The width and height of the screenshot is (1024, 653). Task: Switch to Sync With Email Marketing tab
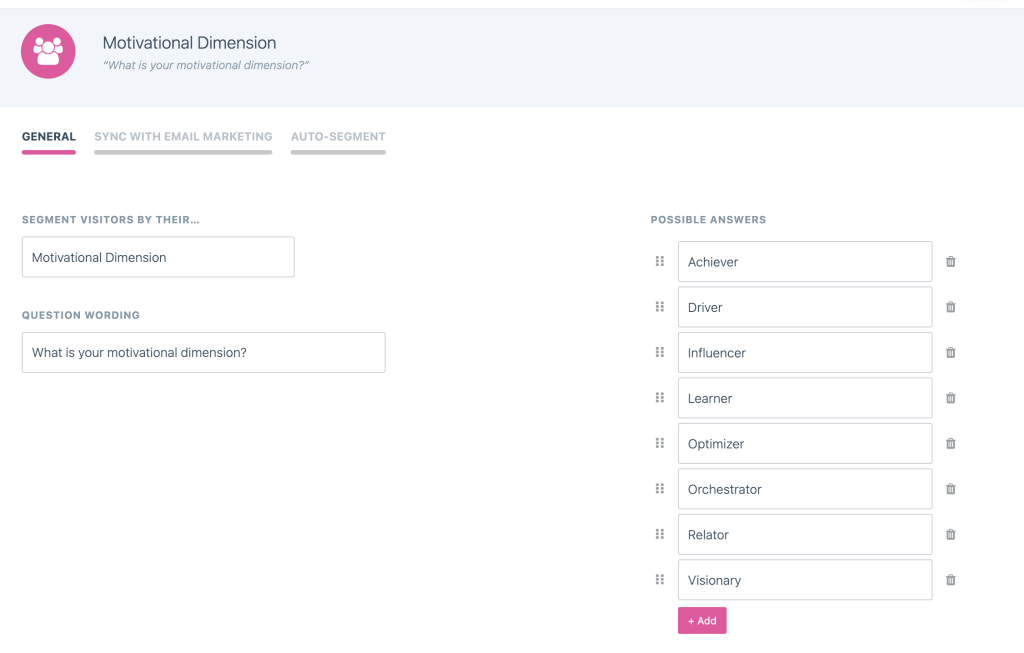point(183,137)
